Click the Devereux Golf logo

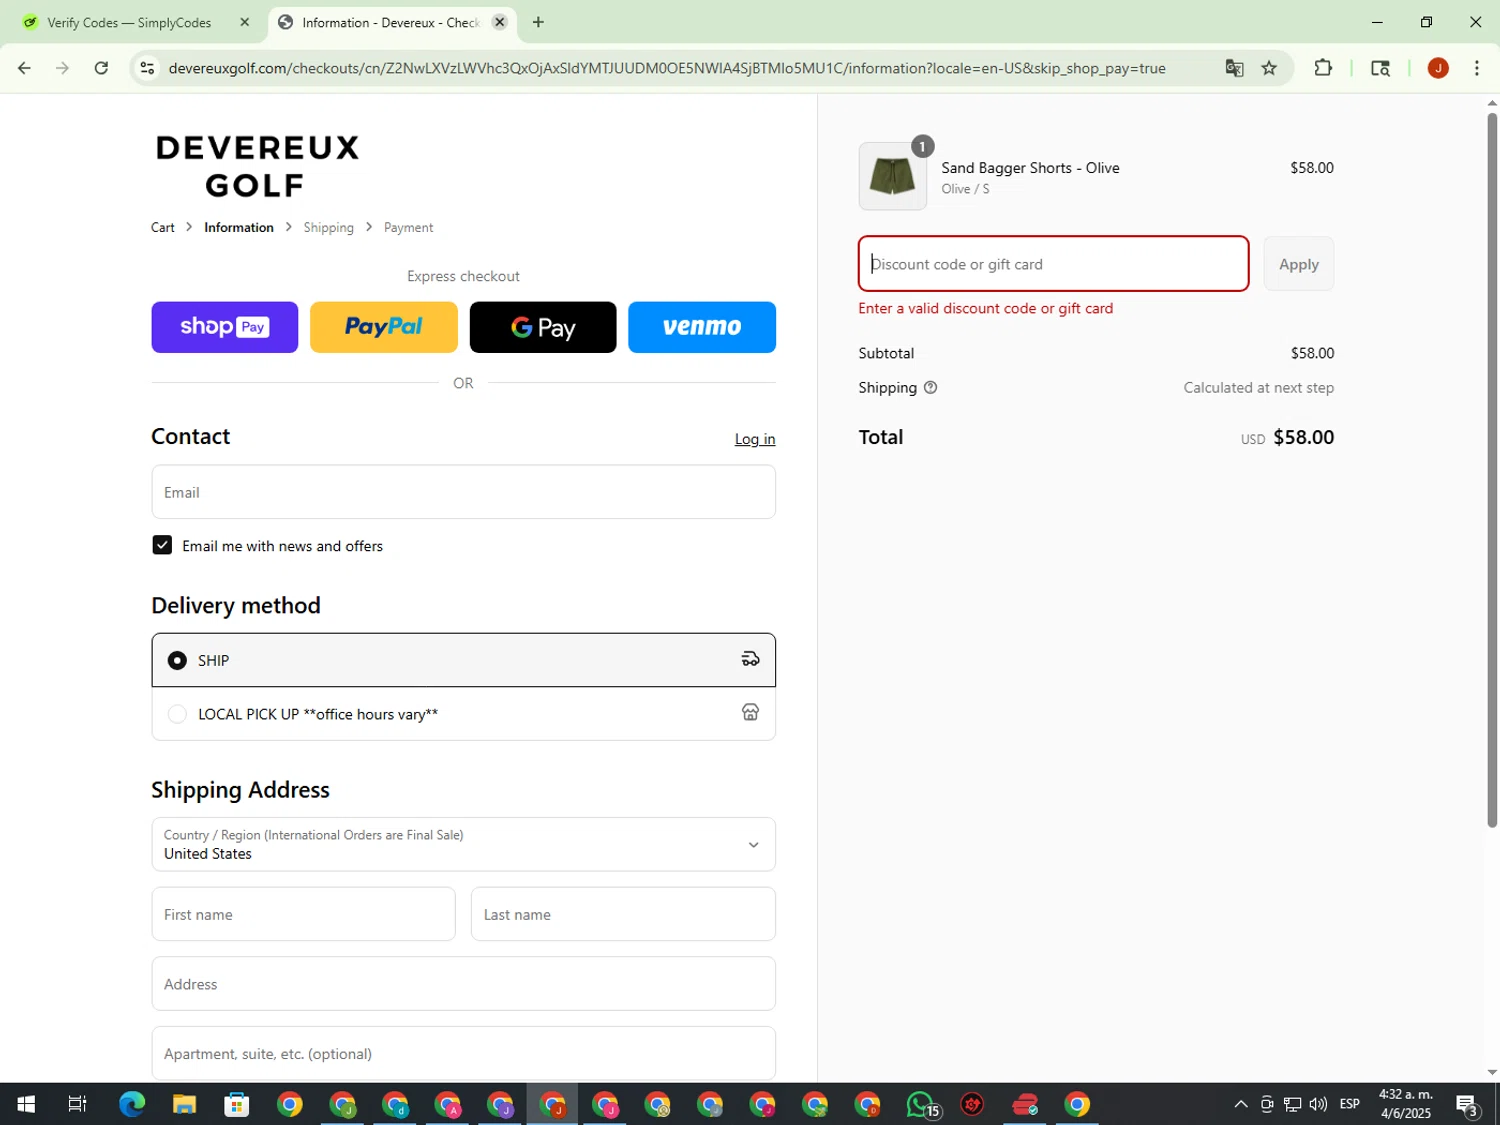[x=257, y=166]
